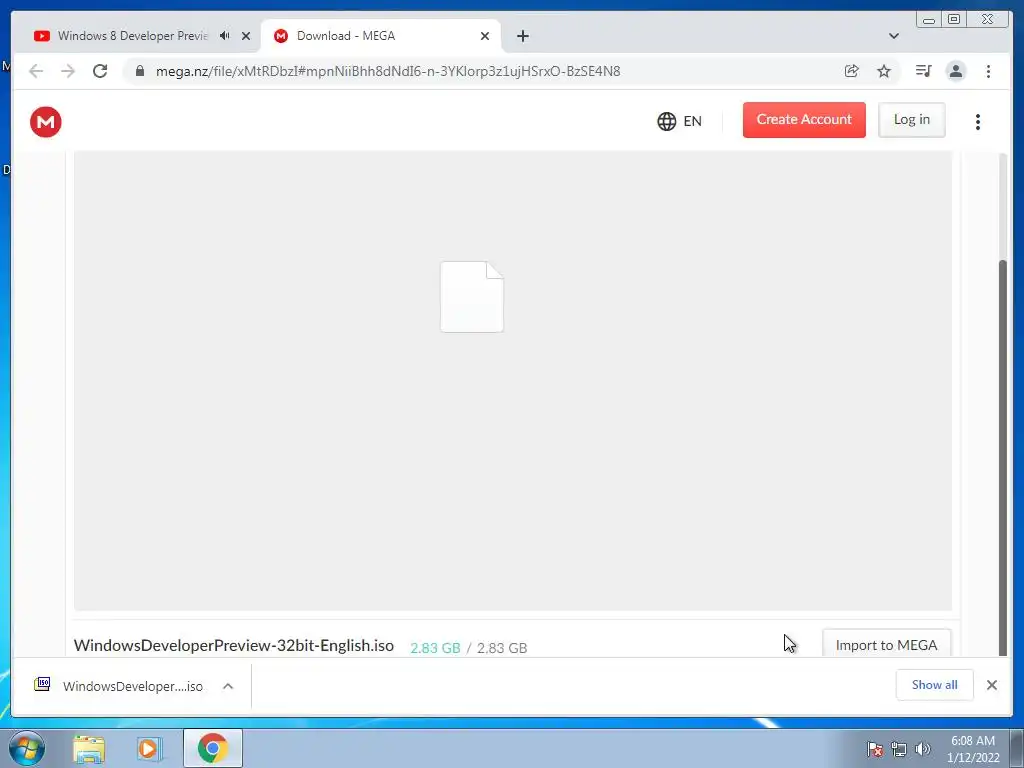Viewport: 1024px width, 768px height.
Task: Launch Windows Media Player from taskbar
Action: 149,749
